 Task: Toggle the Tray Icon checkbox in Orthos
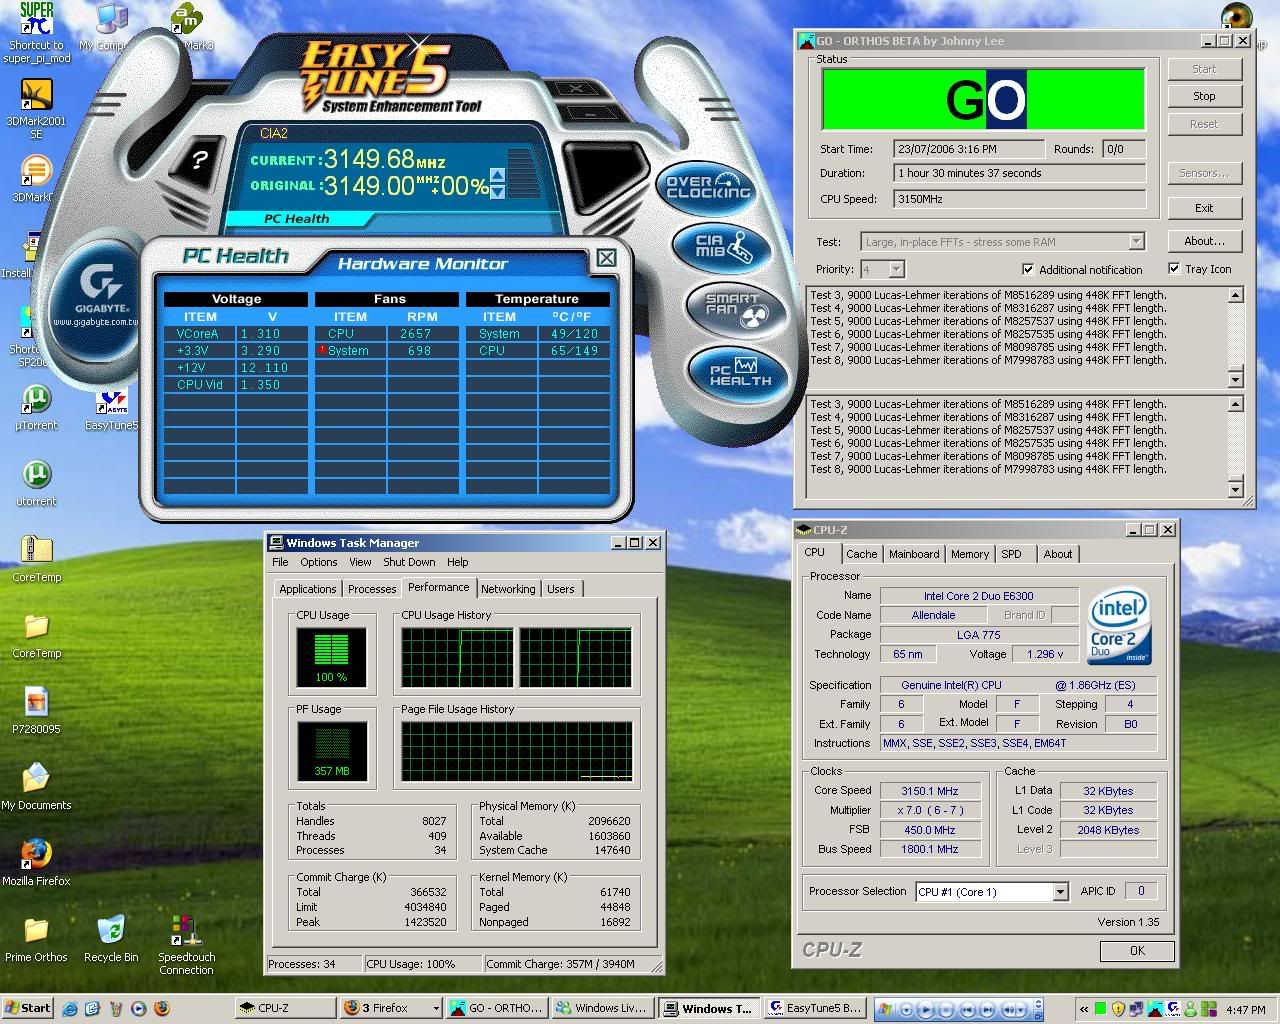click(x=1174, y=268)
